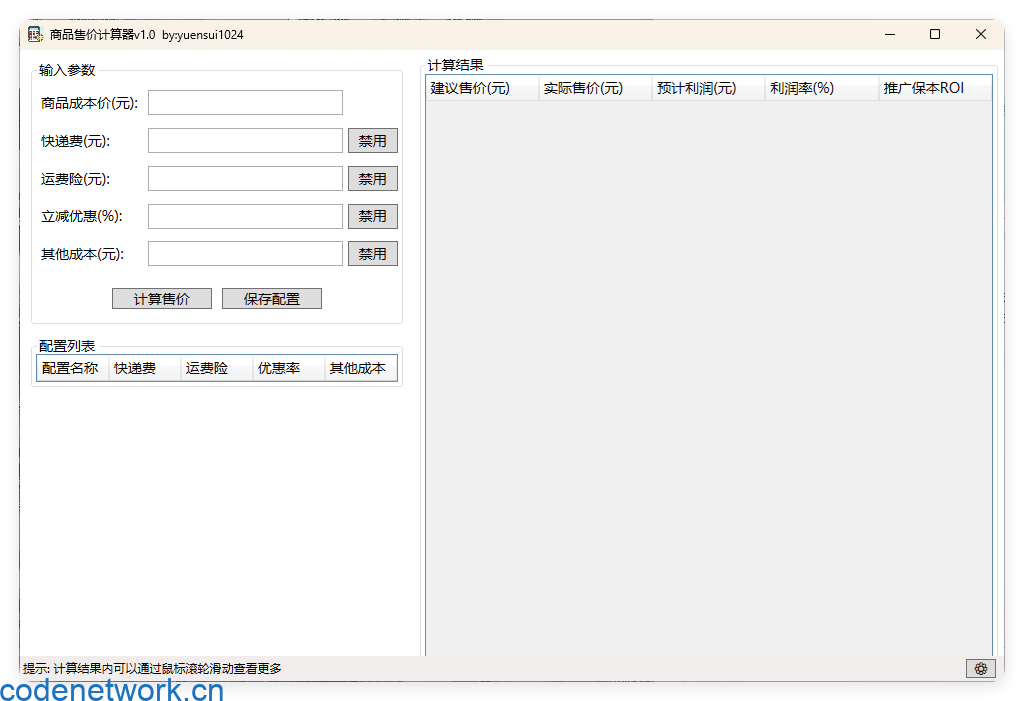
Task: Select the 建议售价(元) column header
Action: pos(470,88)
